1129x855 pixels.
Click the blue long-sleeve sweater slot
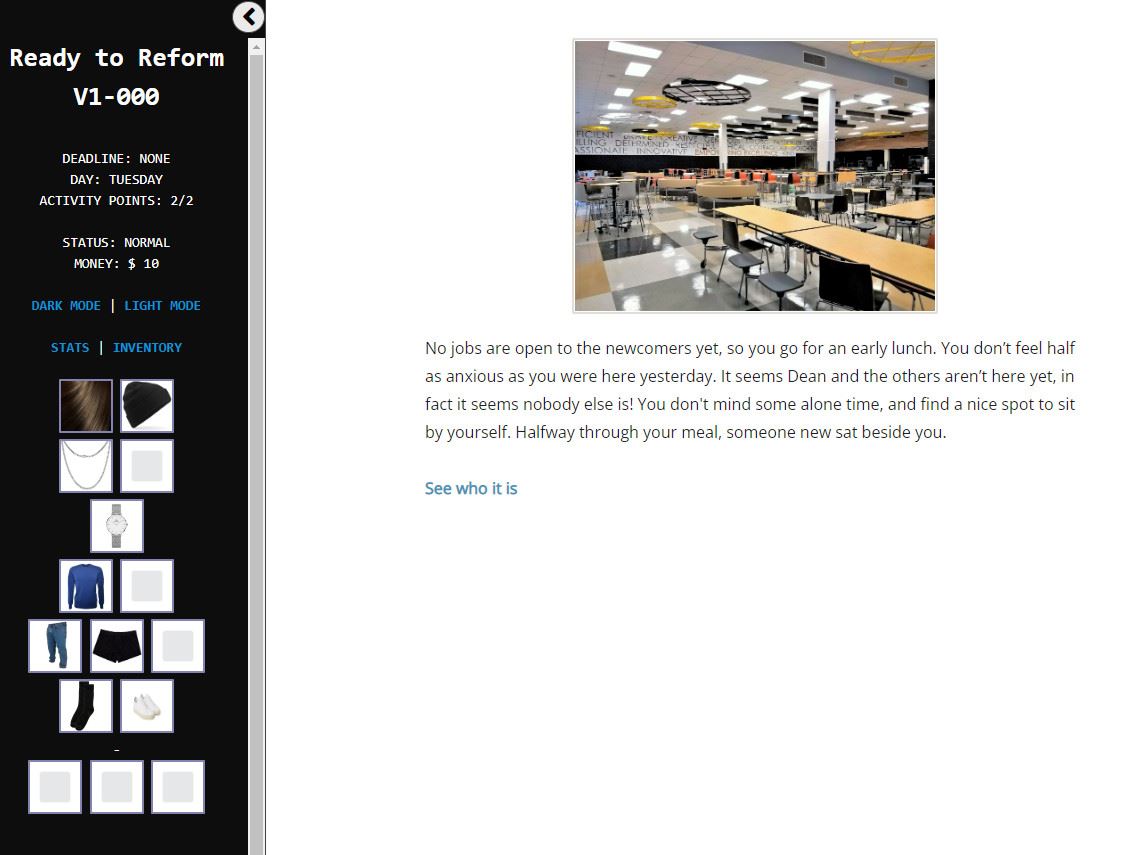[x=86, y=586]
